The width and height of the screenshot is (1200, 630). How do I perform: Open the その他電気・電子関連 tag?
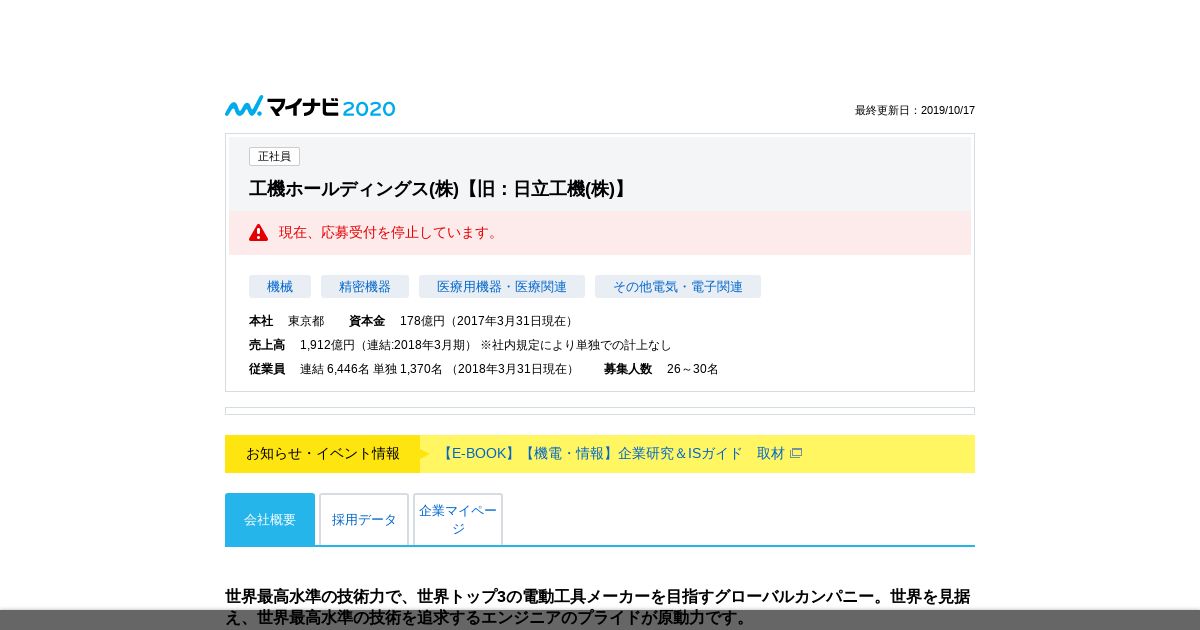678,287
